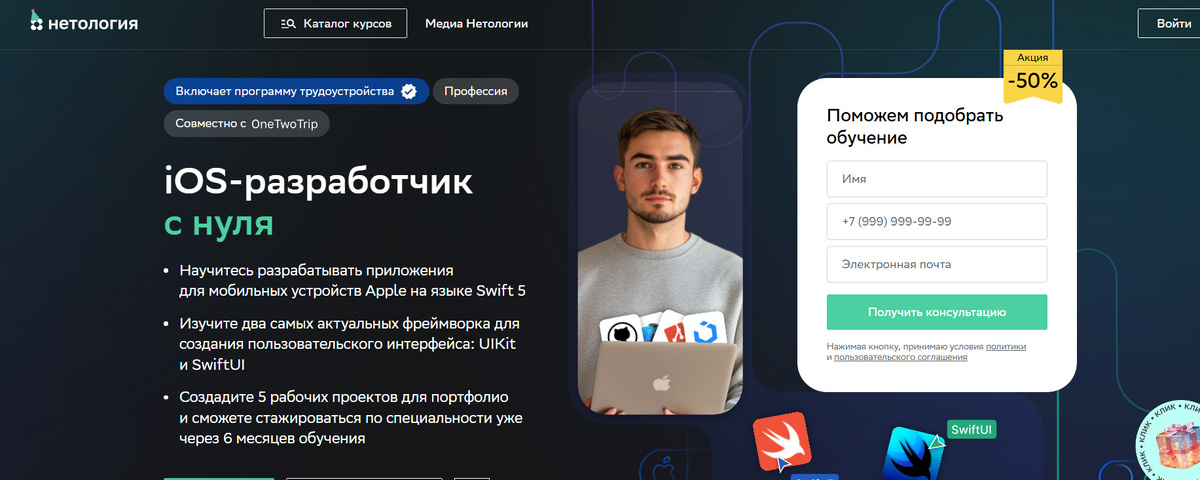Click the catalog search icon in Каталог курсов

pos(288,23)
